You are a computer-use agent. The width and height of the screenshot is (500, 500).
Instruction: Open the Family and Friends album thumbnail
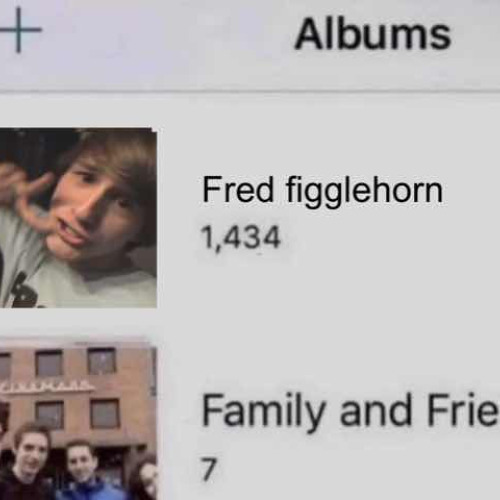78,420
